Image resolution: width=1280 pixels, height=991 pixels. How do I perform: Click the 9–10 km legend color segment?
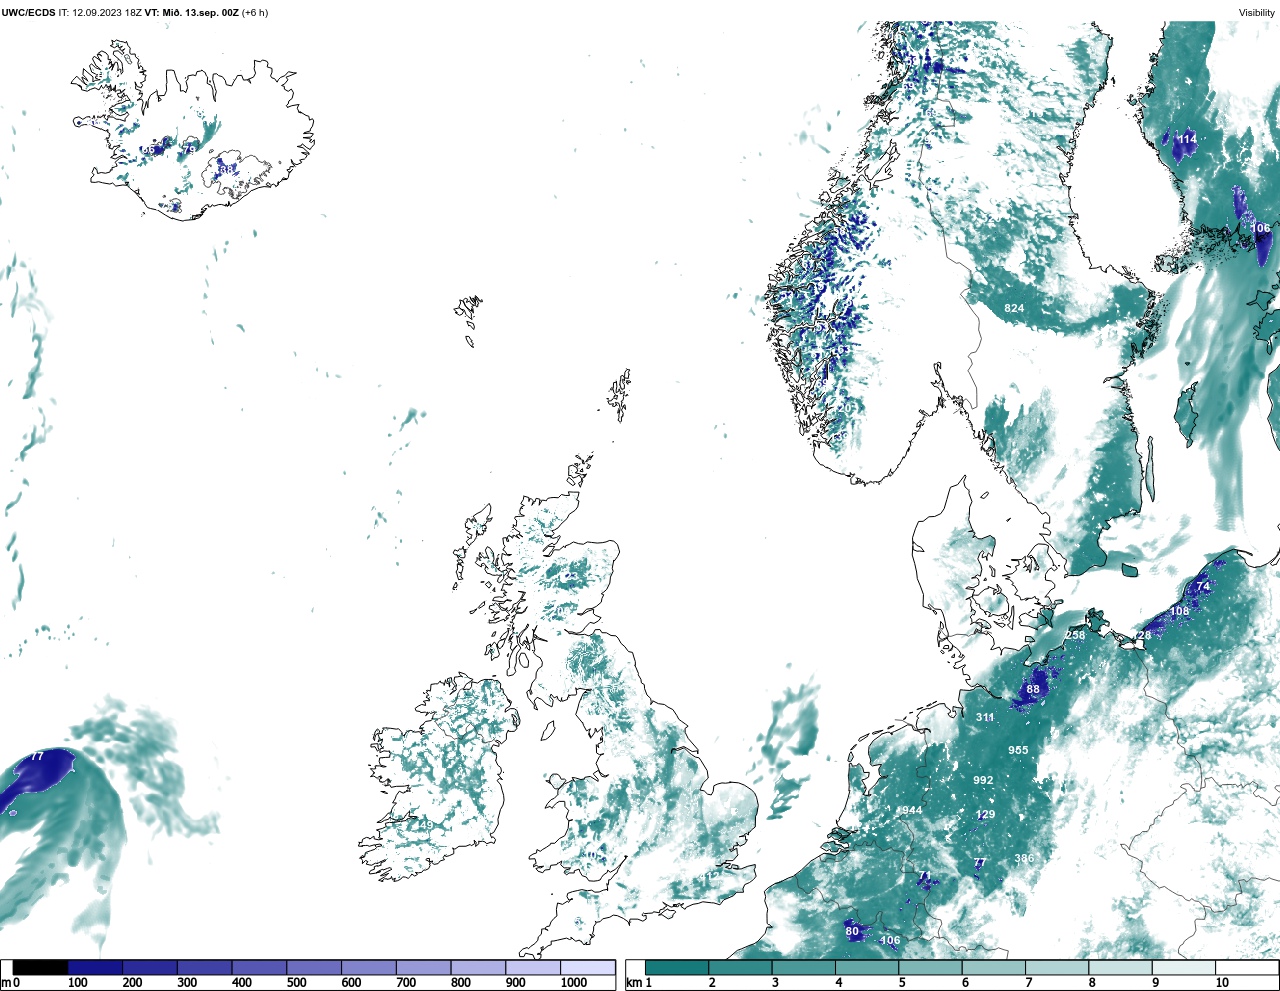pos(1184,968)
